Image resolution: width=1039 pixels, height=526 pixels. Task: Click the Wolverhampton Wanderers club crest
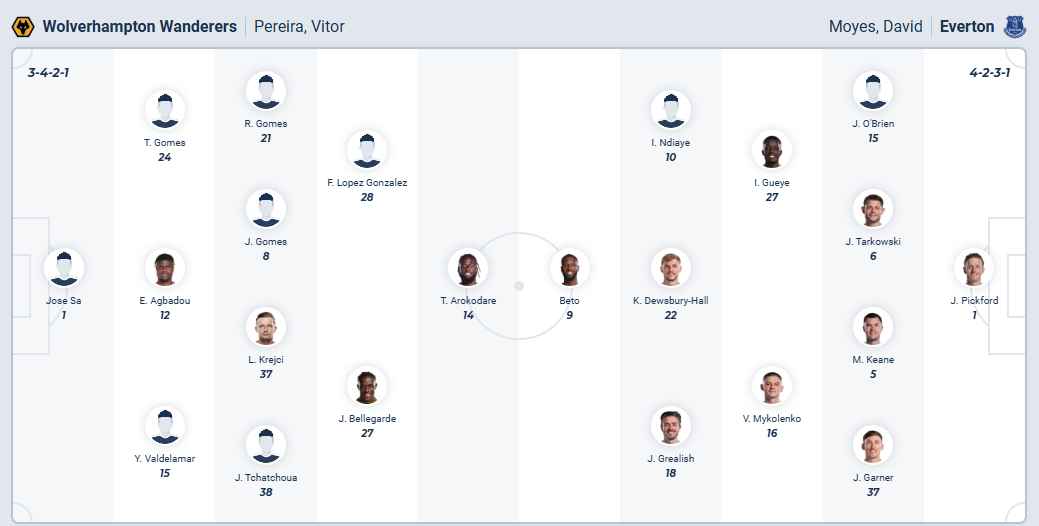point(22,26)
